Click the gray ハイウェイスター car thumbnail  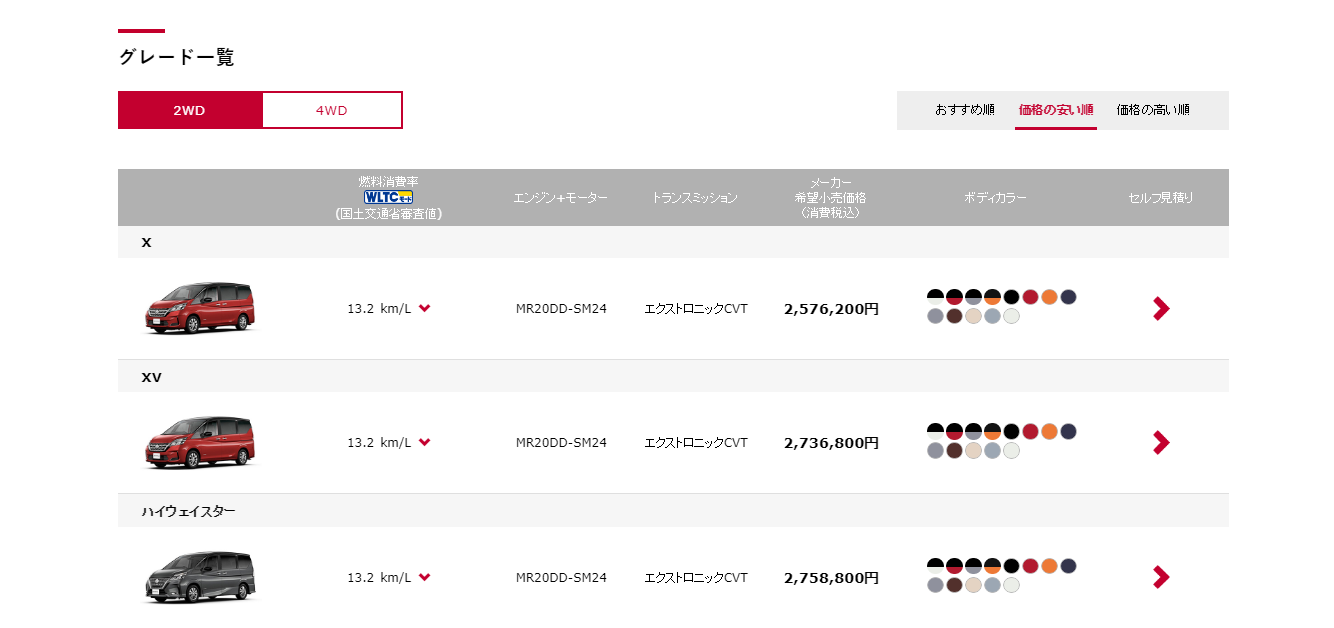(x=199, y=576)
